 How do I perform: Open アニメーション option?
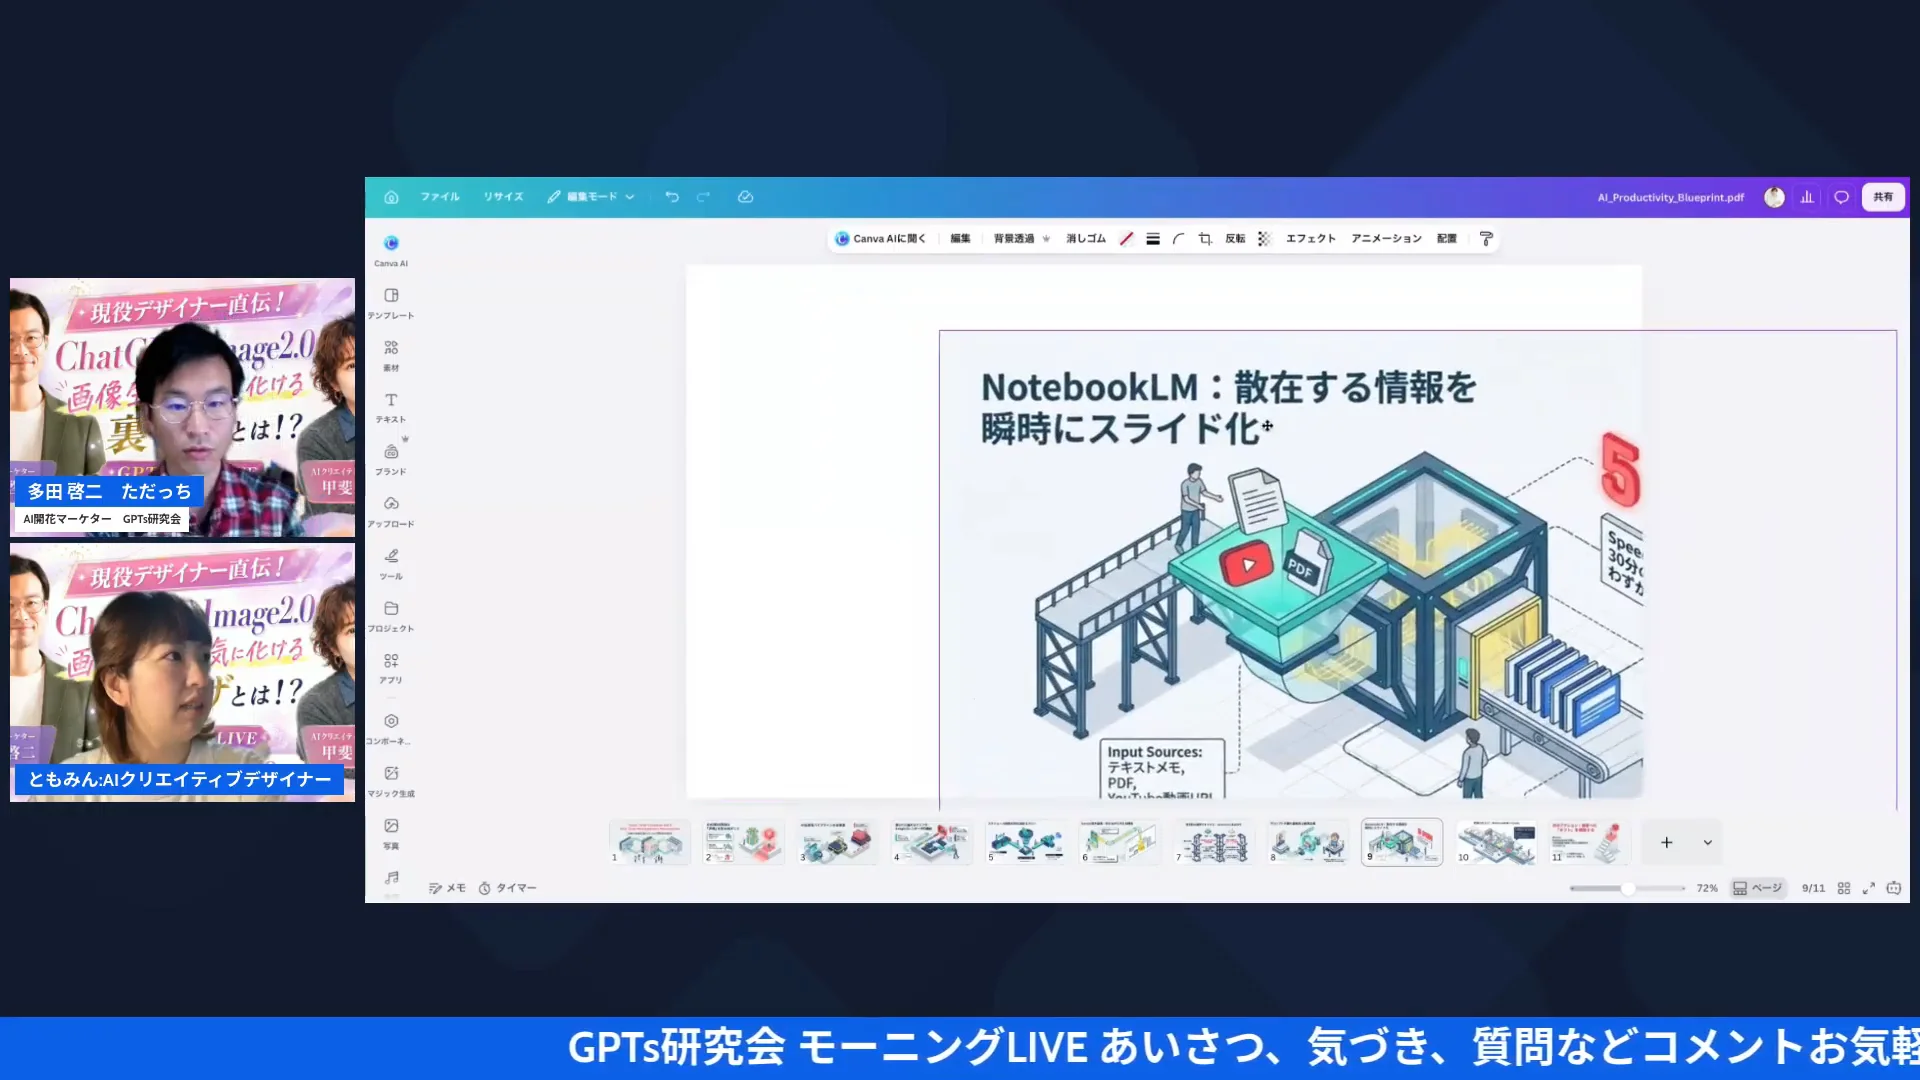(x=1386, y=239)
